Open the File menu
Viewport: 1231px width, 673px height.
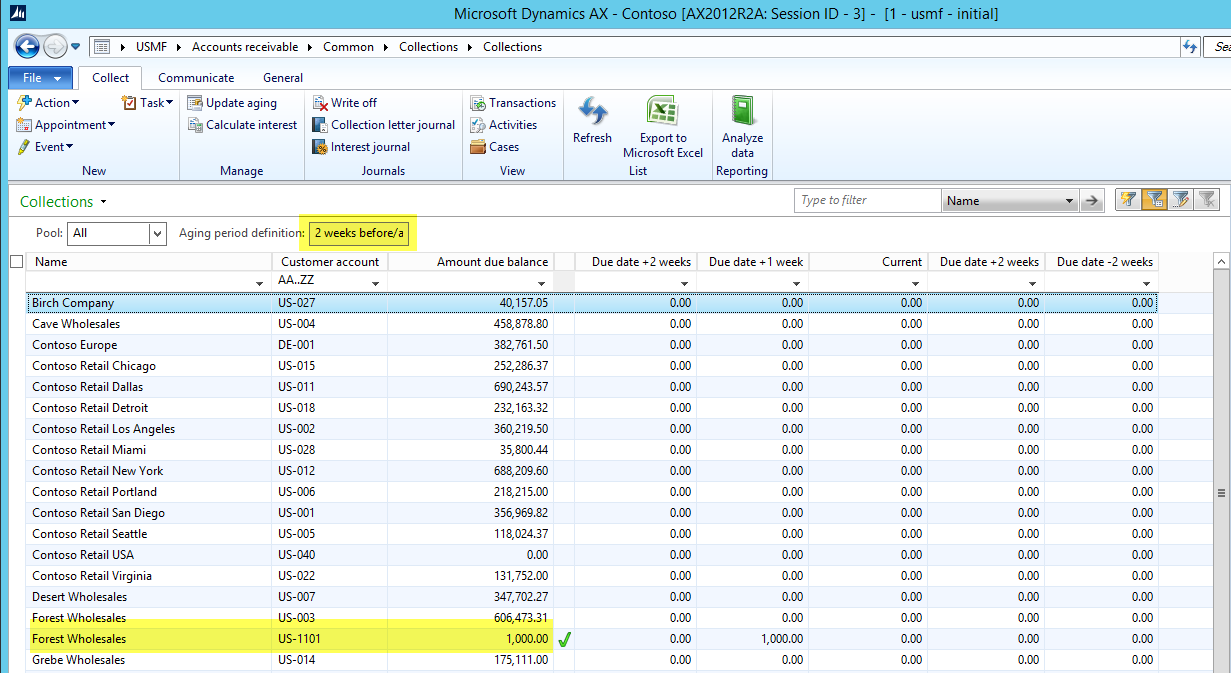click(40, 78)
